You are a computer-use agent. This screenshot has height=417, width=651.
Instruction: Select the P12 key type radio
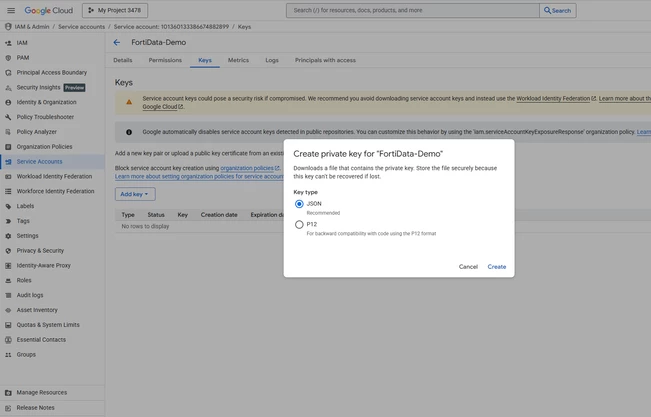coord(299,225)
